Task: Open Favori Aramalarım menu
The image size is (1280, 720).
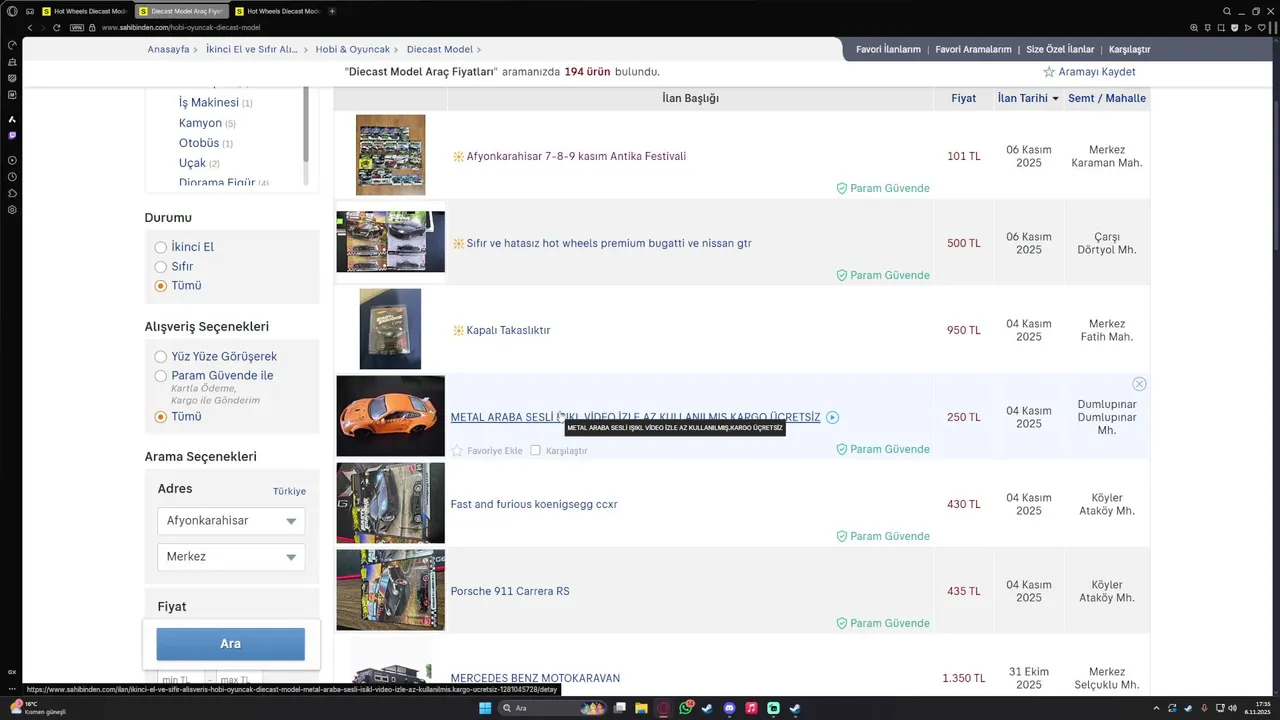Action: [x=973, y=49]
